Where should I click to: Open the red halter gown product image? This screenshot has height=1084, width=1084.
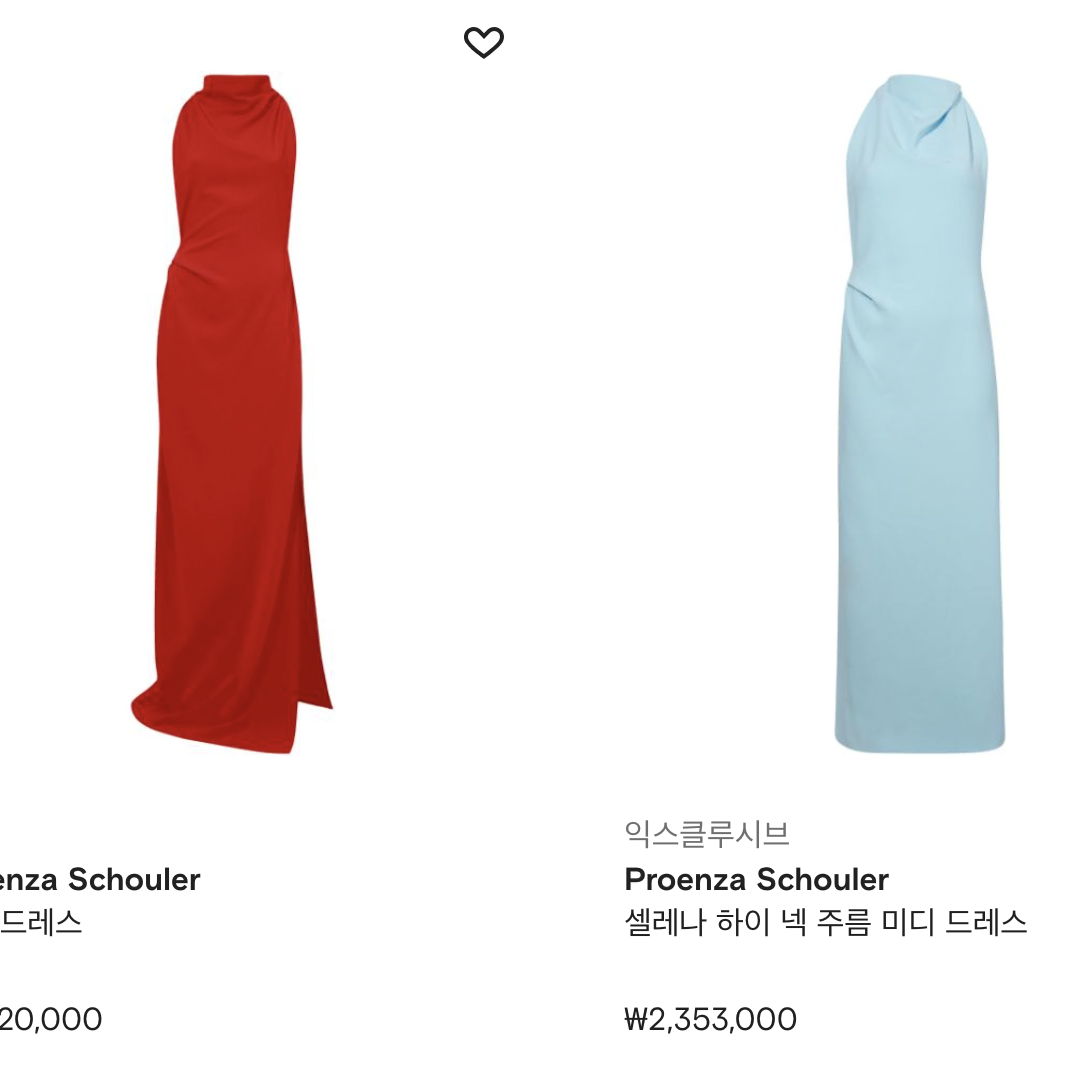(x=232, y=413)
